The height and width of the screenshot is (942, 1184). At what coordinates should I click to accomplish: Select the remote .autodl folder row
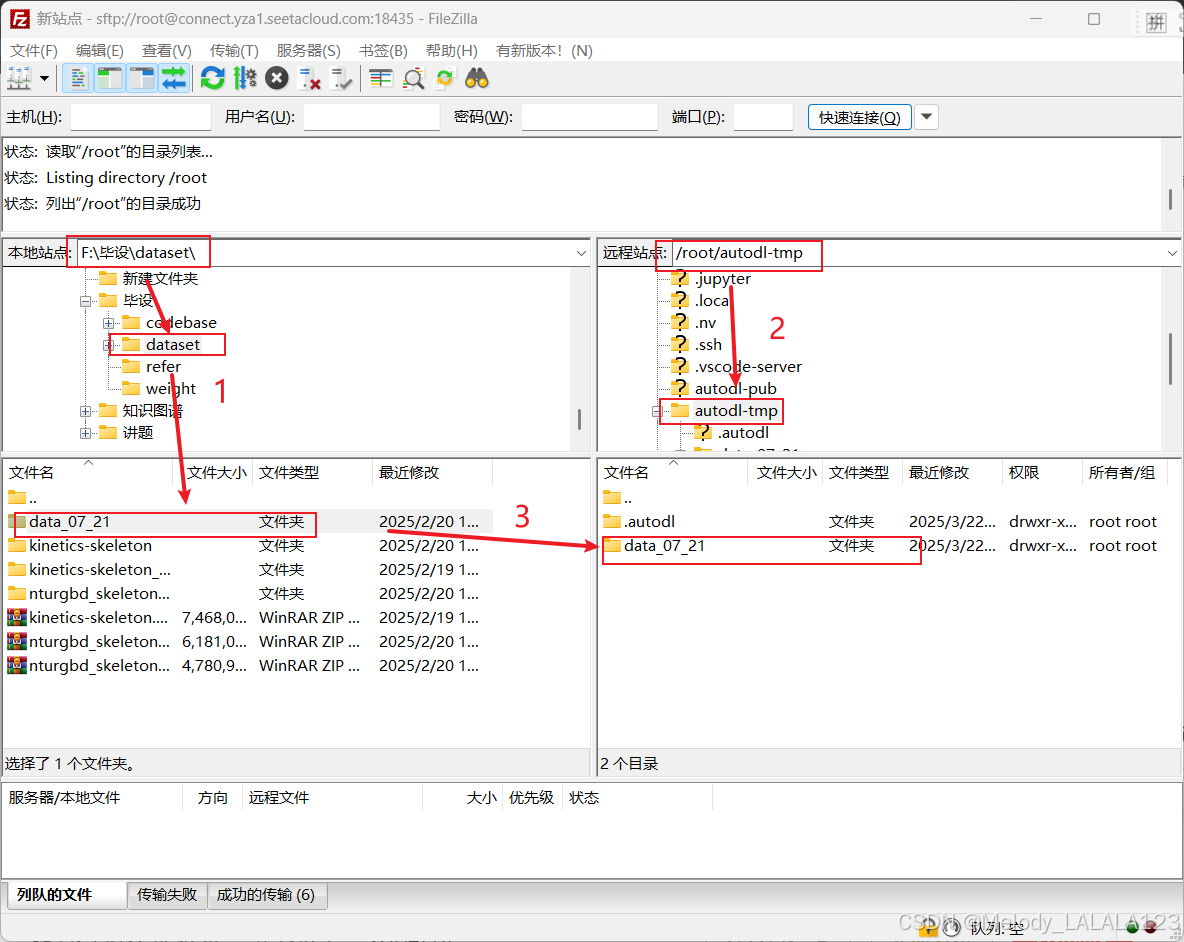coord(883,522)
